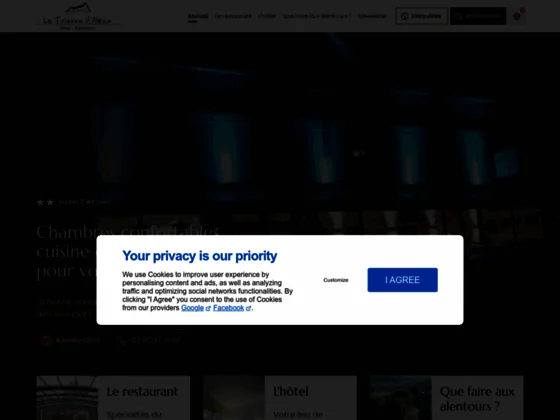
Task: Click the calendar Réservation icon below the headline
Action: click(x=47, y=340)
